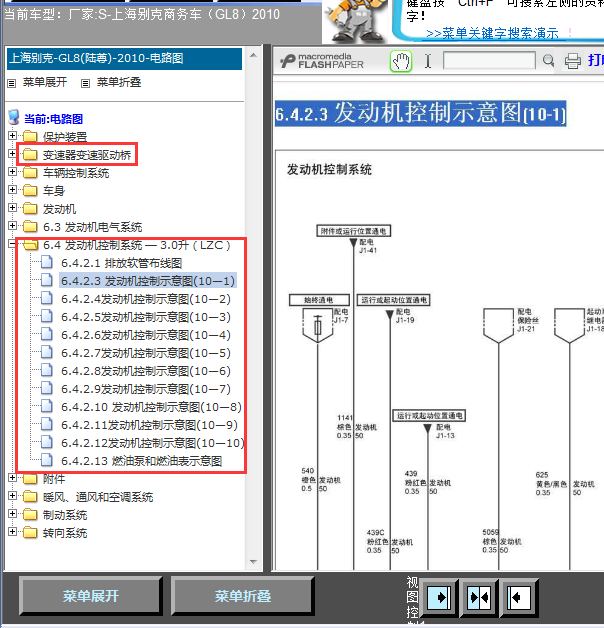Open 6.4.2.4 发动机控制示意图(10-2)
The height and width of the screenshot is (628, 604).
(146, 299)
